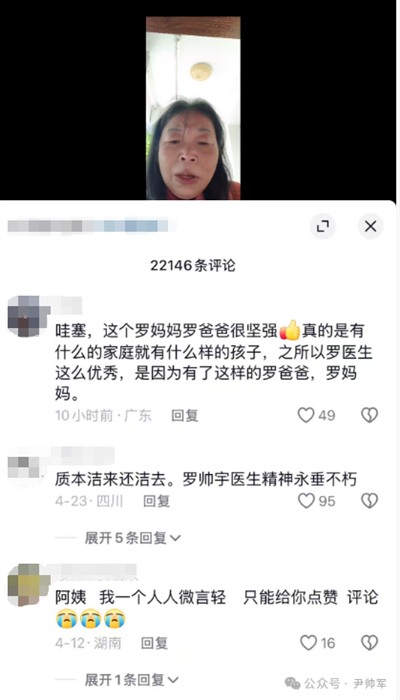Expand 5 replies under Sichuan comment

(x=133, y=538)
